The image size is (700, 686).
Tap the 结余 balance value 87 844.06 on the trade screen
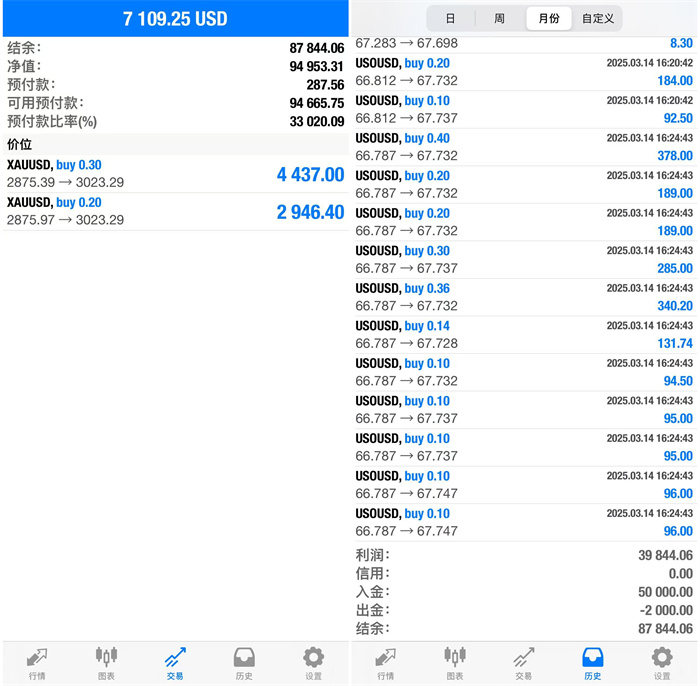pos(317,48)
